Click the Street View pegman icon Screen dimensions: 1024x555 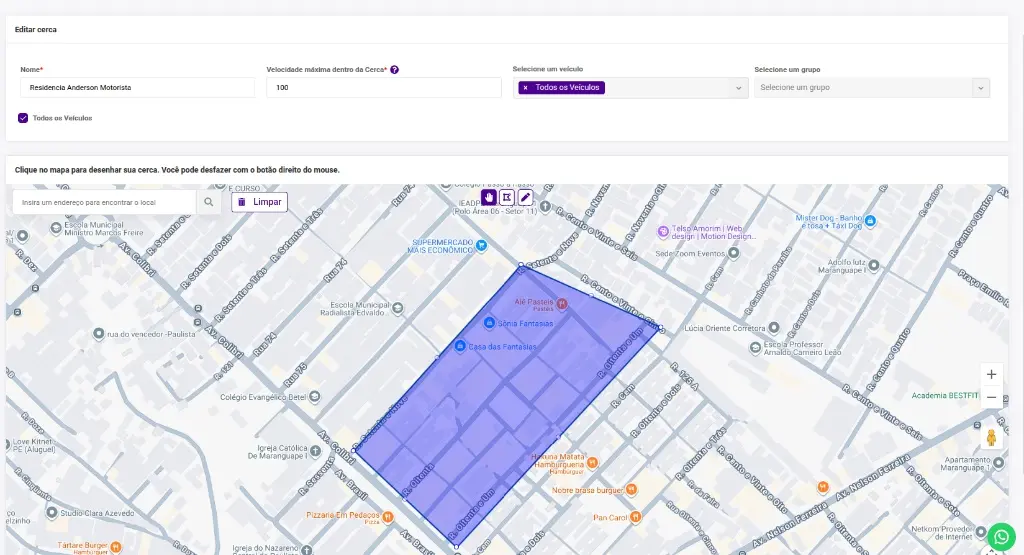[x=991, y=437]
